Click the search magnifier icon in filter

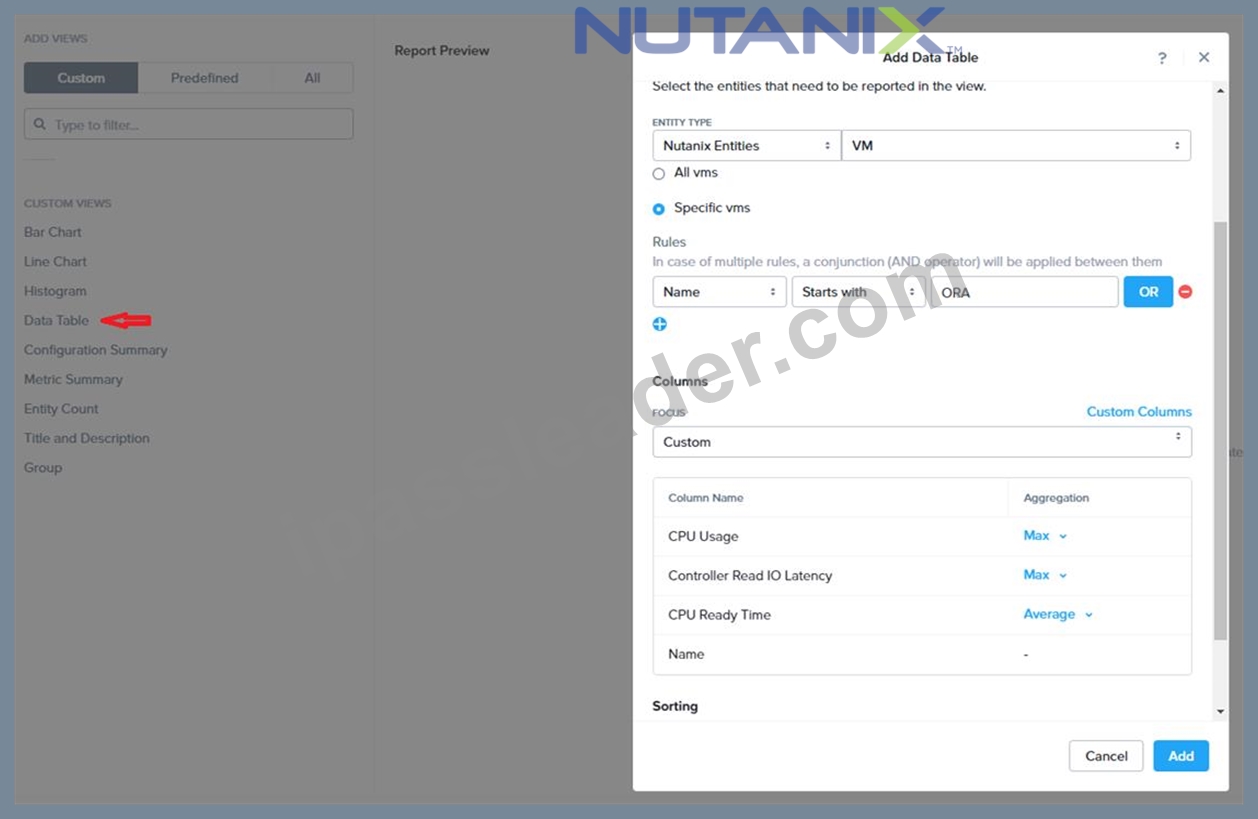coord(40,125)
